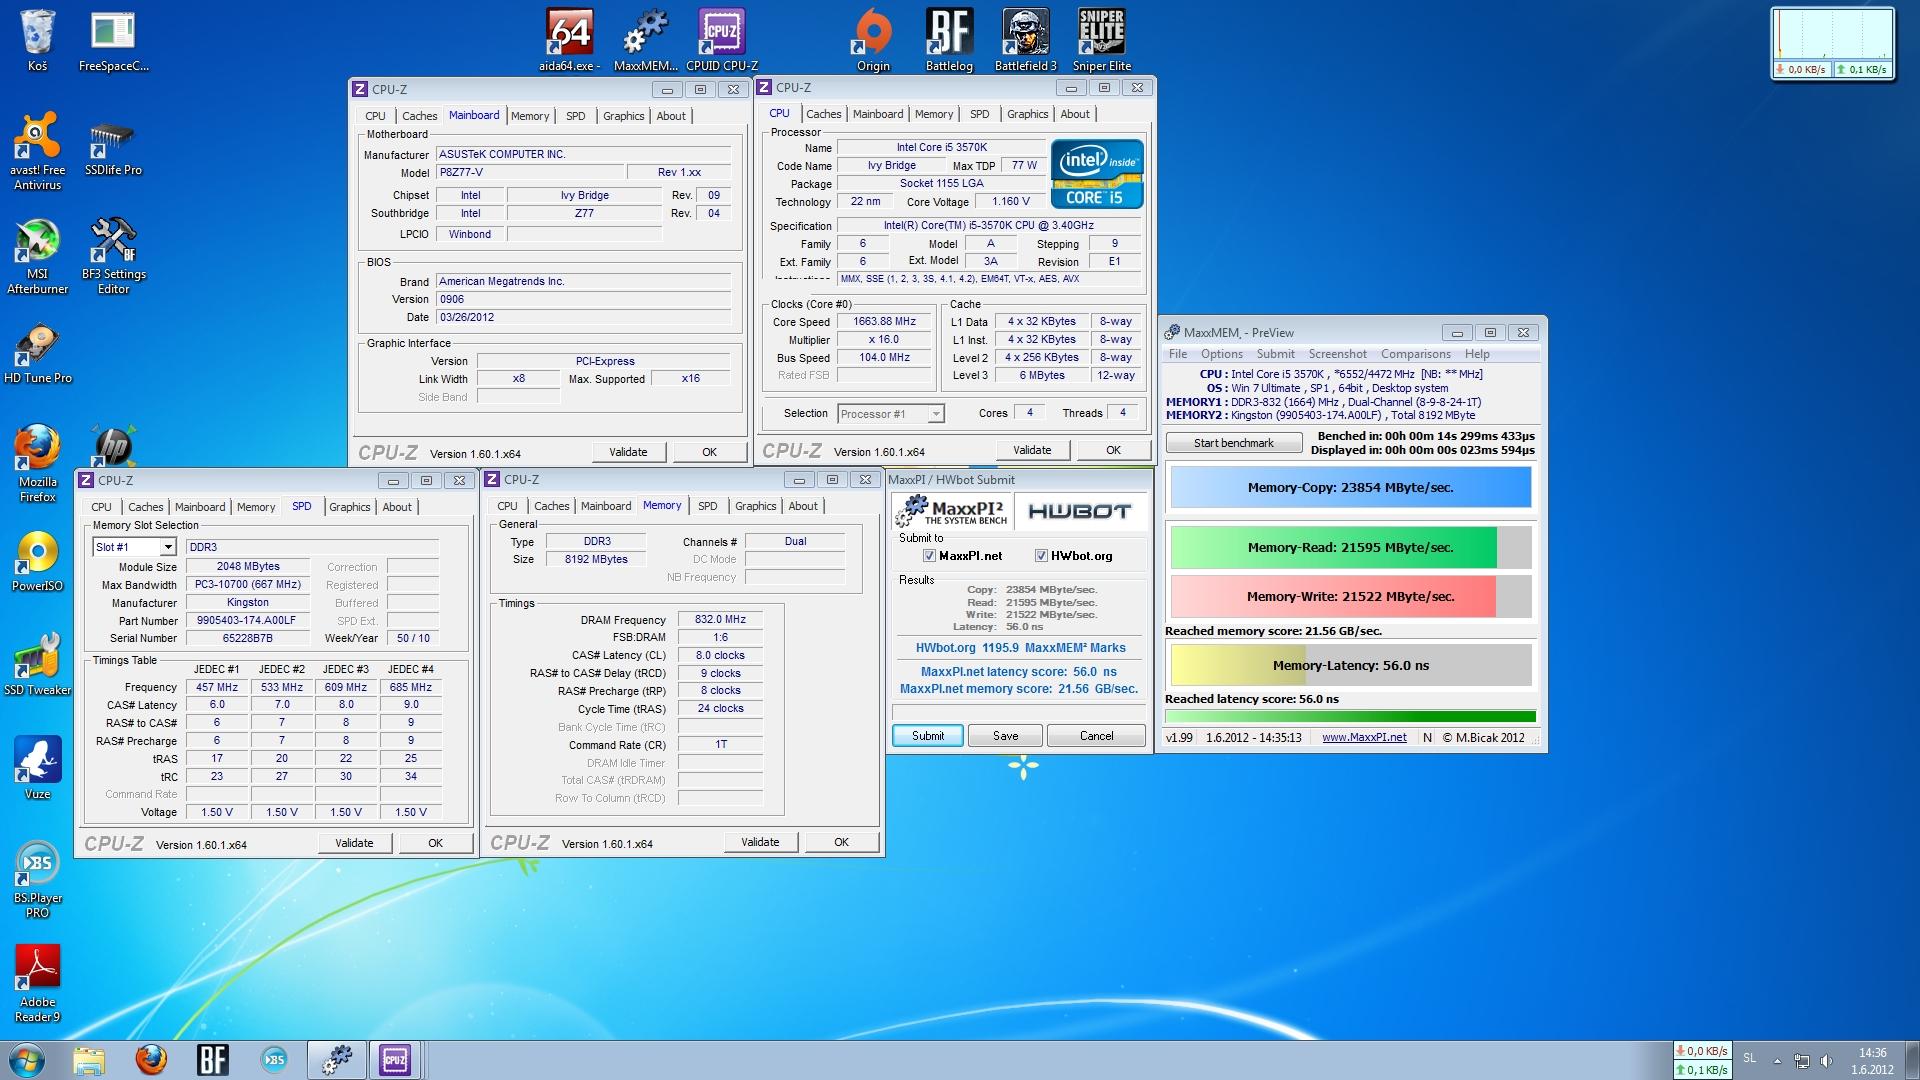The image size is (1920, 1080).
Task: Open Adobe Reader 9 desktop icon
Action: [x=37, y=984]
